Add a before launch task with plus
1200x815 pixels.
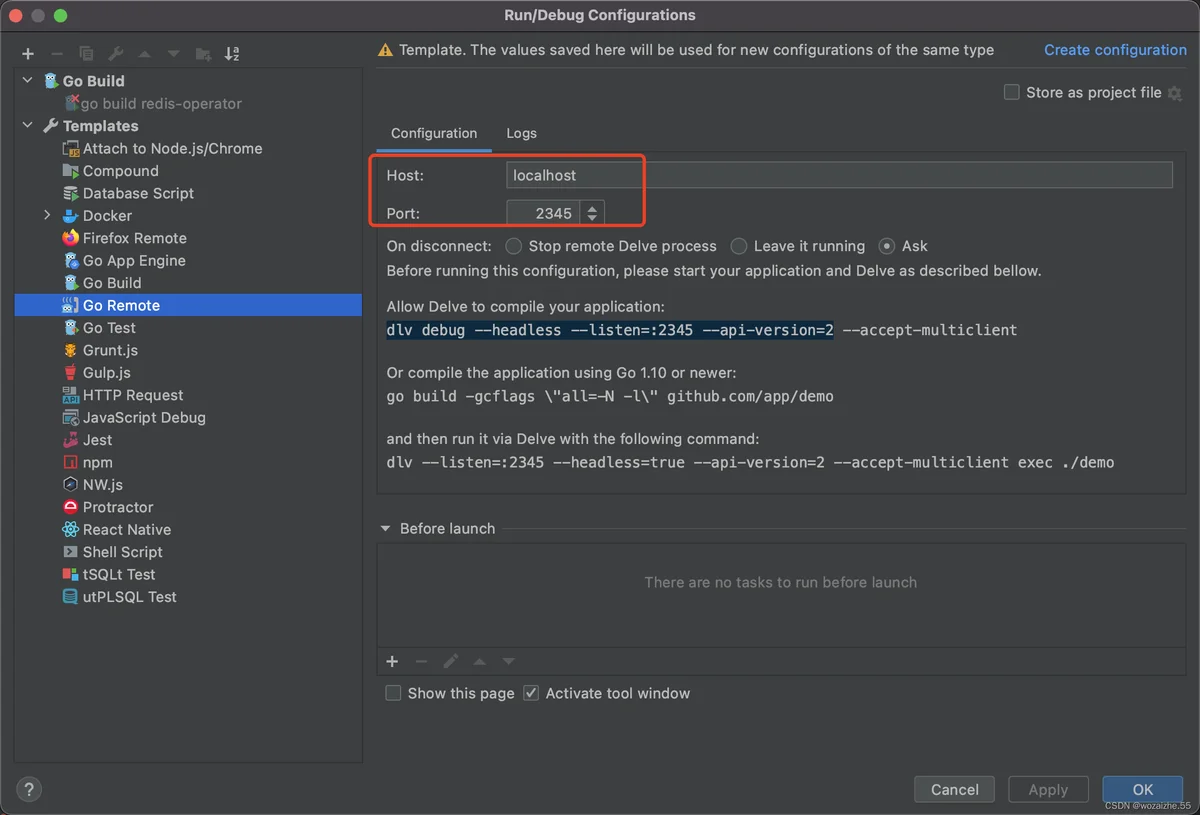tap(392, 661)
